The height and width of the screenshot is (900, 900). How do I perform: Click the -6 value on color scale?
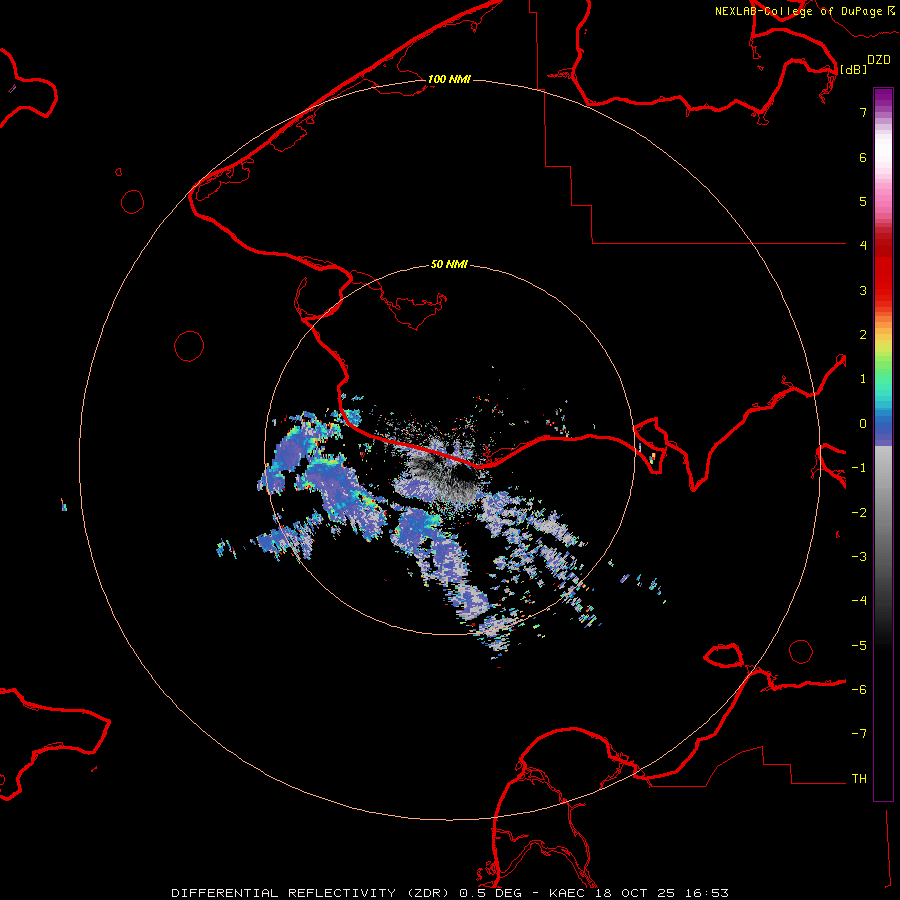[x=859, y=690]
